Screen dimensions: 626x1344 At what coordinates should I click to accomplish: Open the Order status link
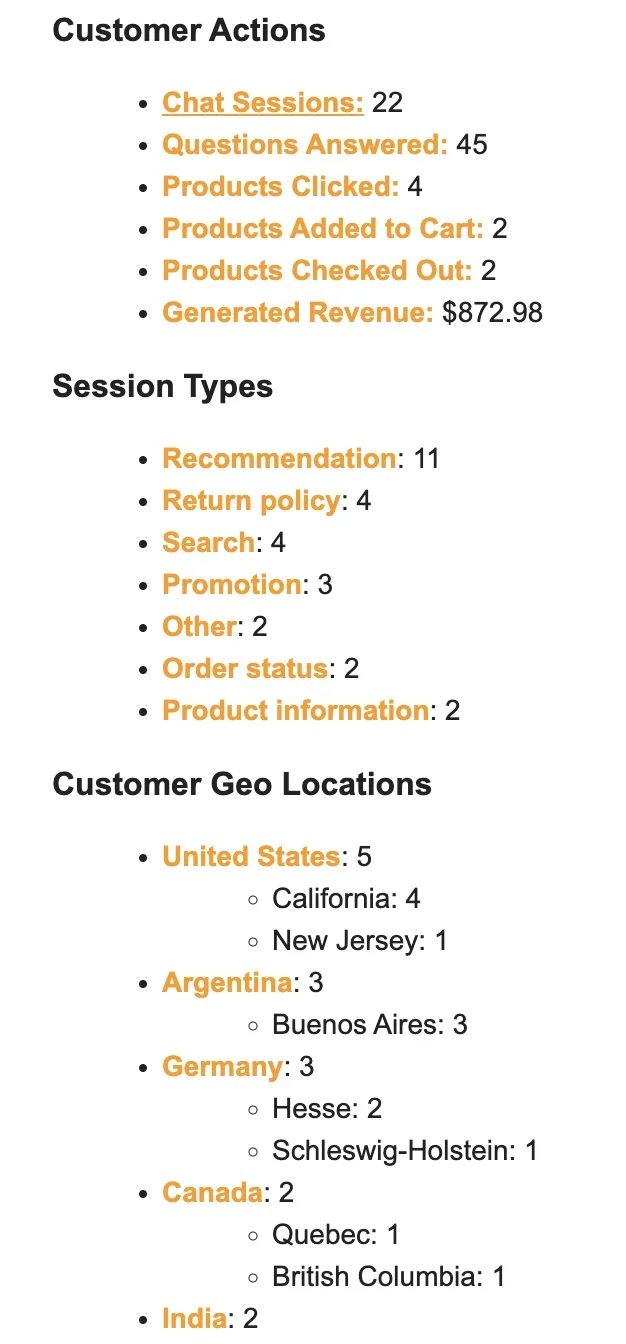(245, 669)
